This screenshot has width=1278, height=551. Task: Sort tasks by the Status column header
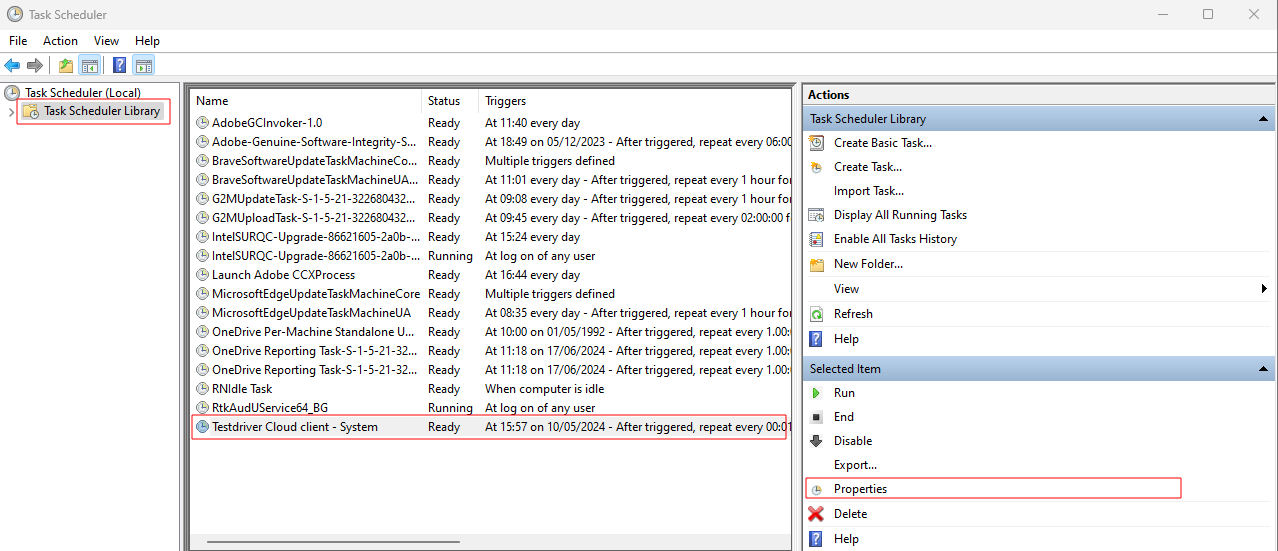pos(451,101)
